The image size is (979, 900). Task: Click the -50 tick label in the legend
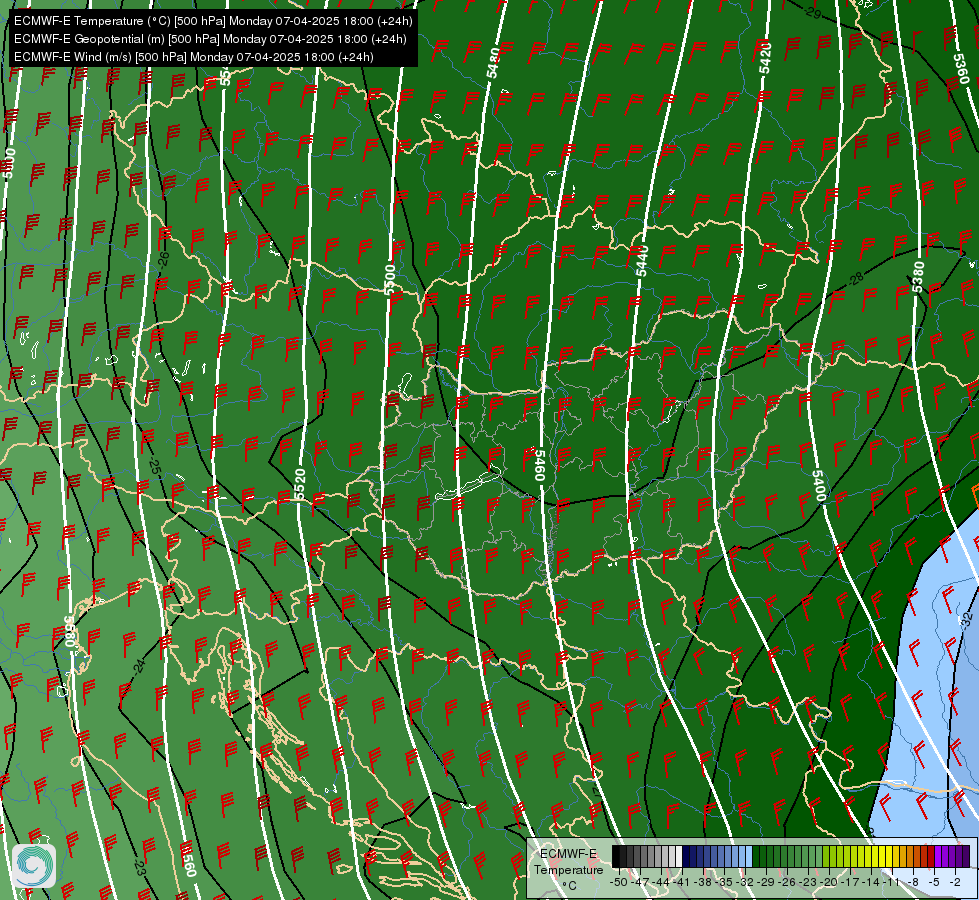tap(618, 882)
